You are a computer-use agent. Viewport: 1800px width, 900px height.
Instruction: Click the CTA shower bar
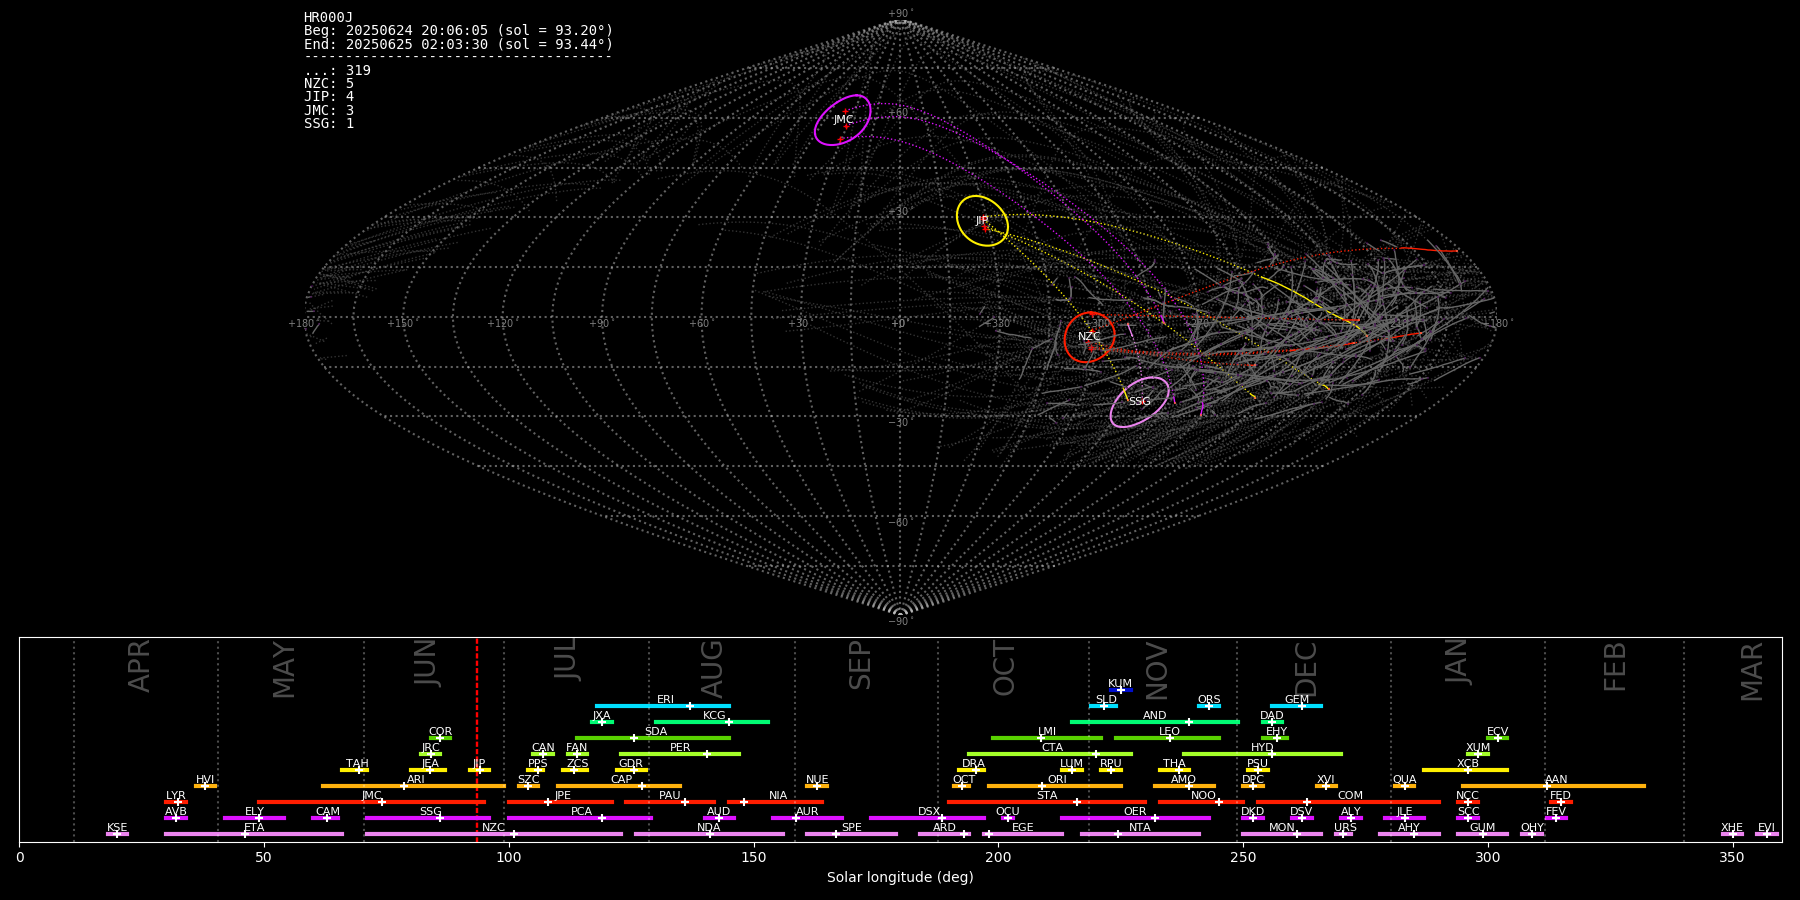[x=1050, y=754]
